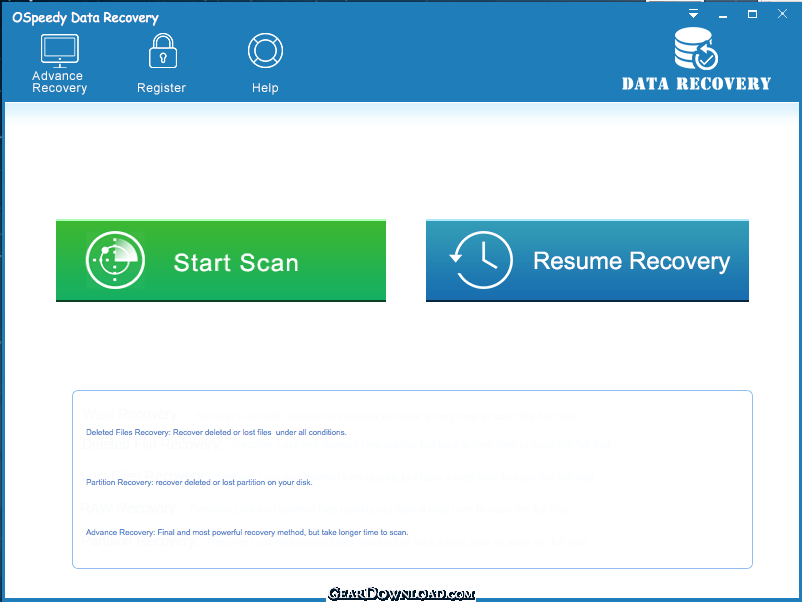This screenshot has width=802, height=602.
Task: Click the Resume Recovery text
Action: [x=632, y=261]
